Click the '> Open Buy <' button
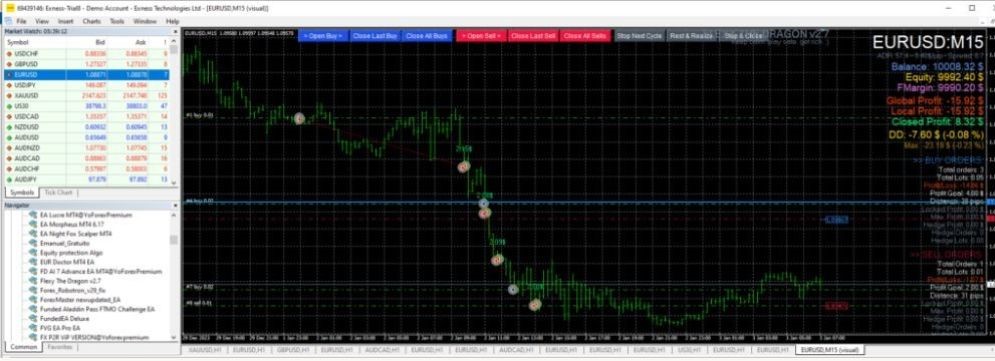 [x=322, y=36]
